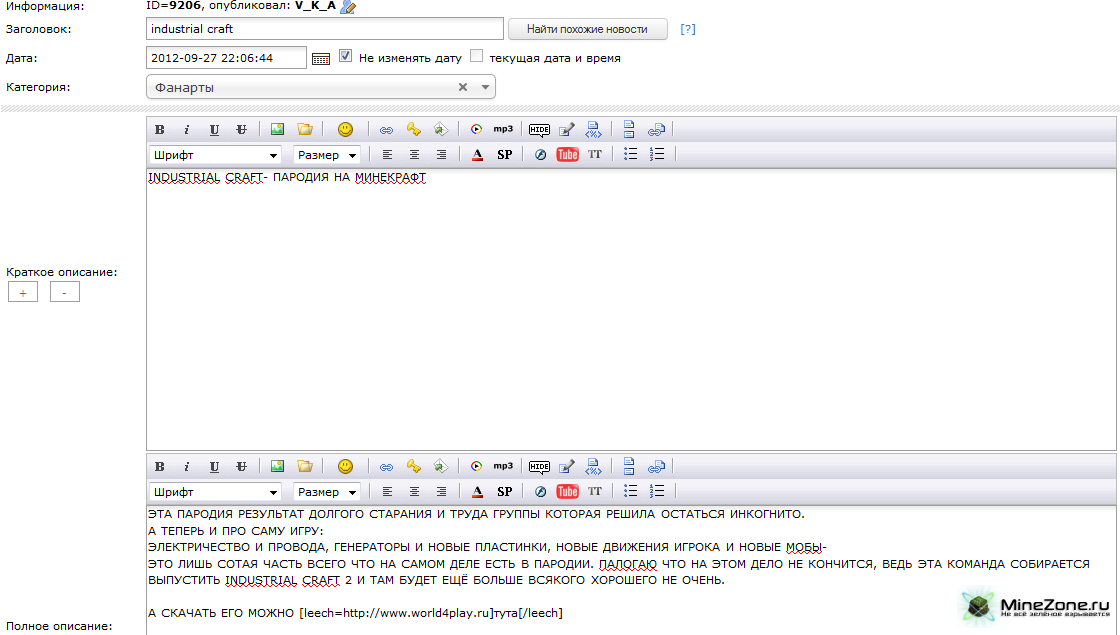
Task: Insert mp3 audio in full description toolbar
Action: click(x=503, y=466)
